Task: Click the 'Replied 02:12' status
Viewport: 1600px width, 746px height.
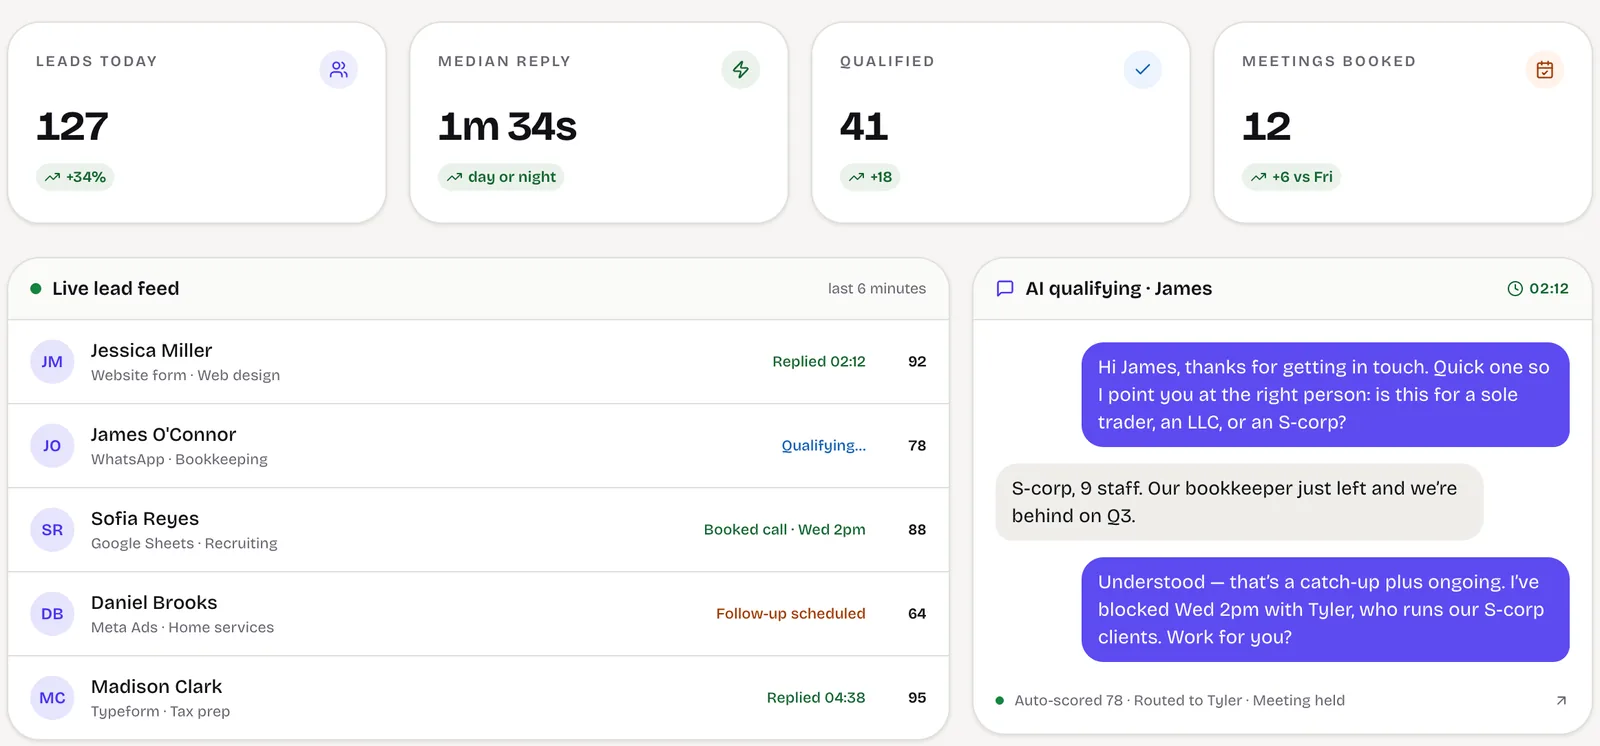Action: (x=819, y=362)
